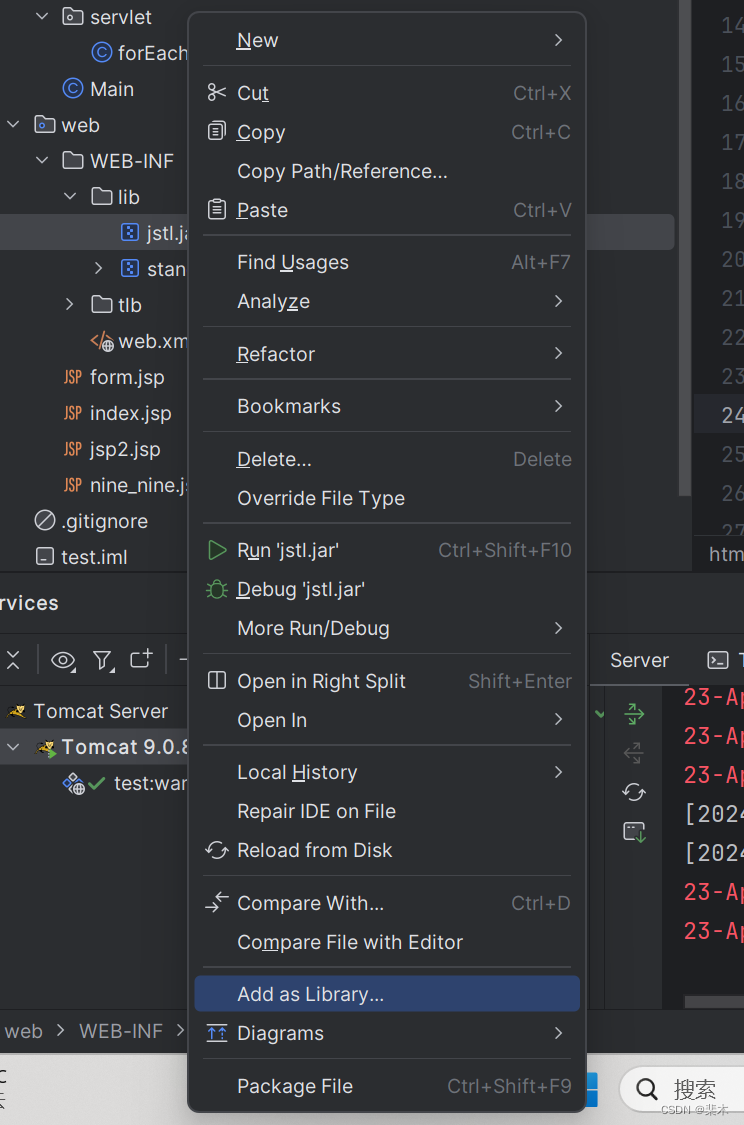Select Find Usages
The width and height of the screenshot is (744, 1125).
[387, 263]
